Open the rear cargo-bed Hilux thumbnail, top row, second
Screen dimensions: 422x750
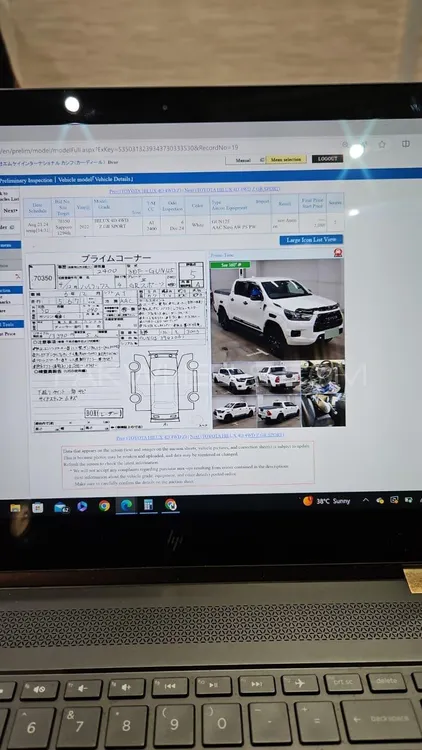click(x=278, y=377)
